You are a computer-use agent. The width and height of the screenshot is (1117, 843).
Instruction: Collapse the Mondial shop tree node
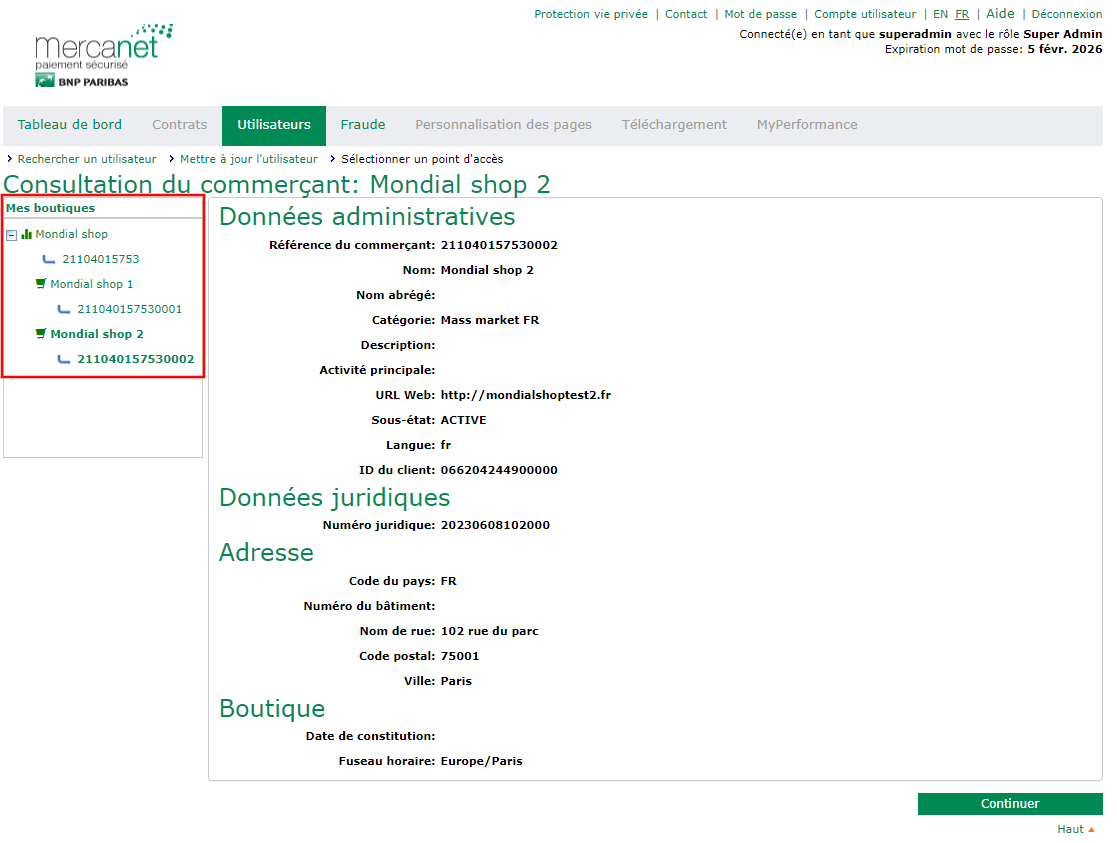[12, 235]
